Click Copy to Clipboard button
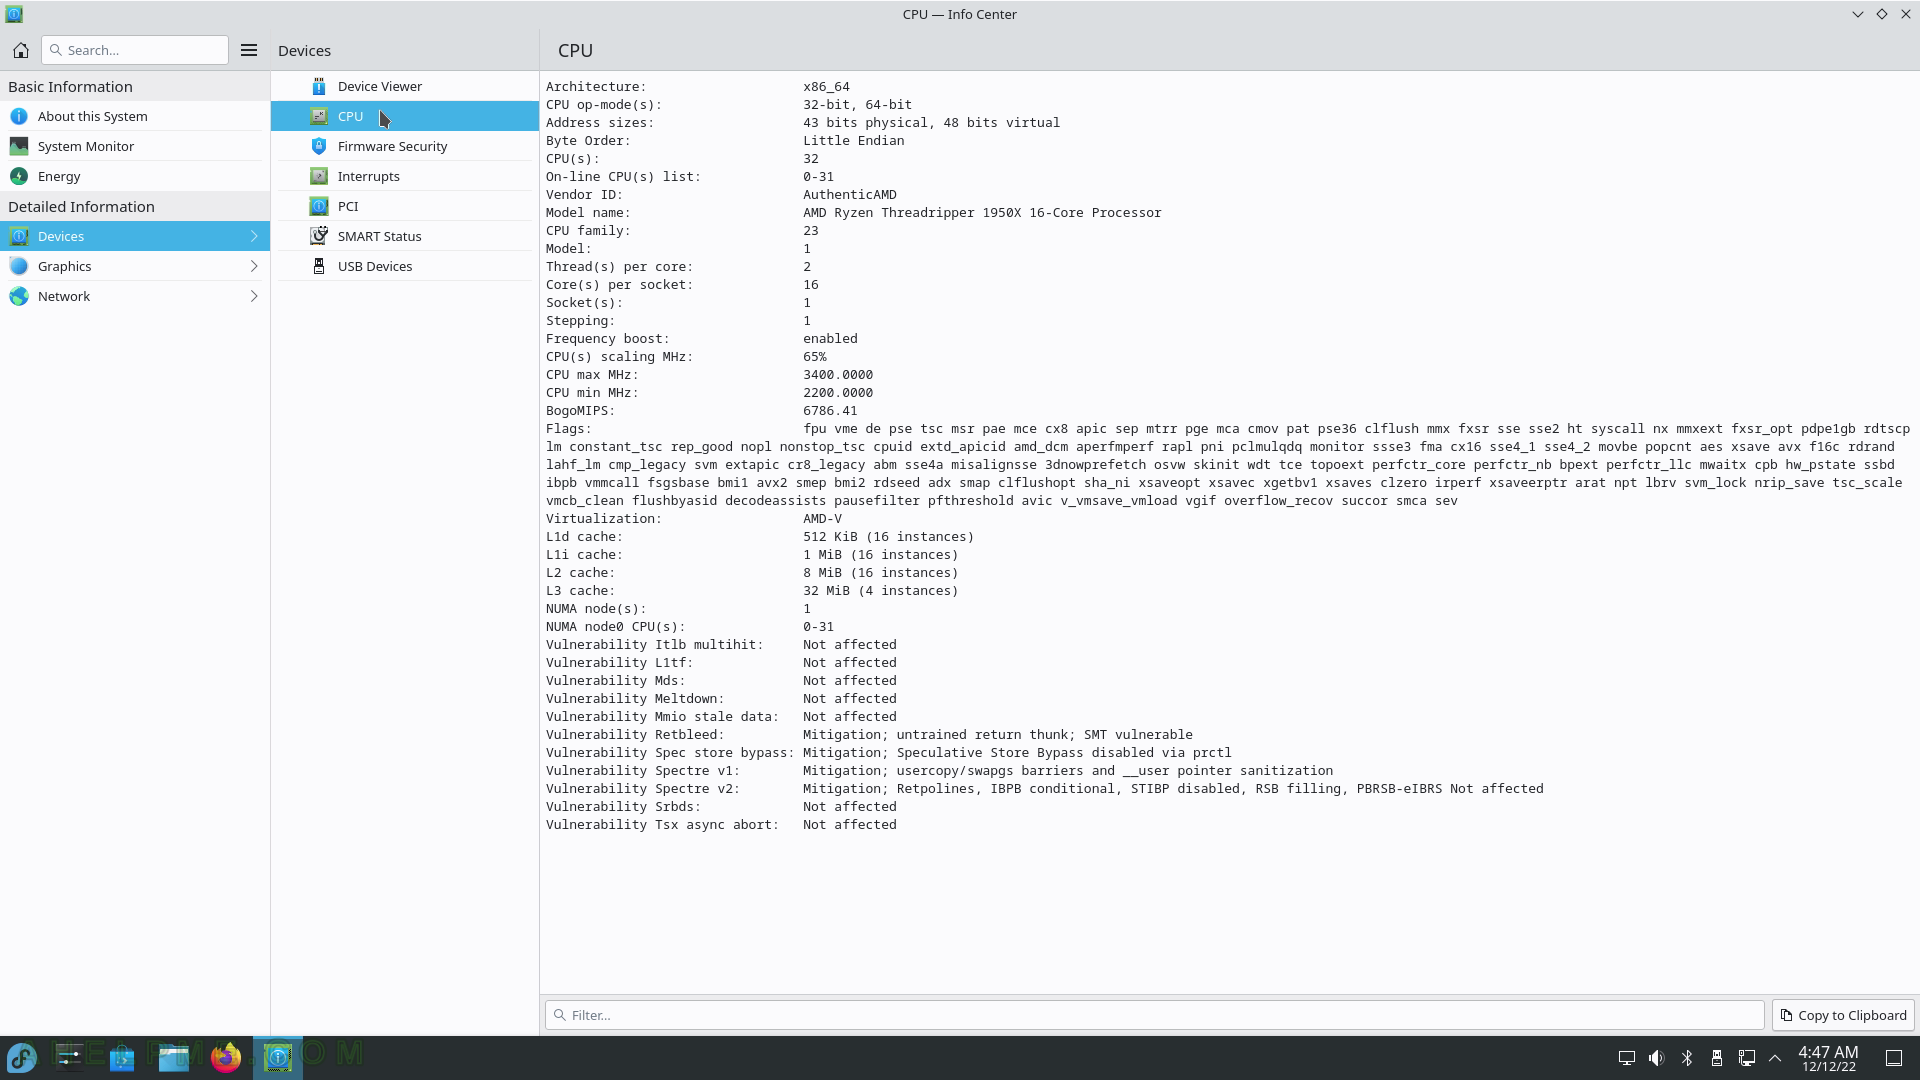Viewport: 1920px width, 1080px height. click(x=1843, y=1015)
